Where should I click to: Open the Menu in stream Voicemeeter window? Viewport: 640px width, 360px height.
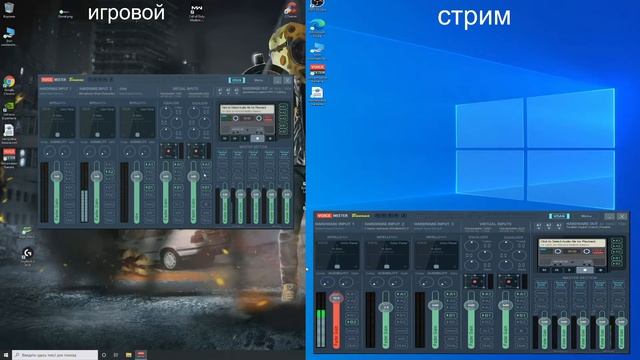[x=586, y=216]
